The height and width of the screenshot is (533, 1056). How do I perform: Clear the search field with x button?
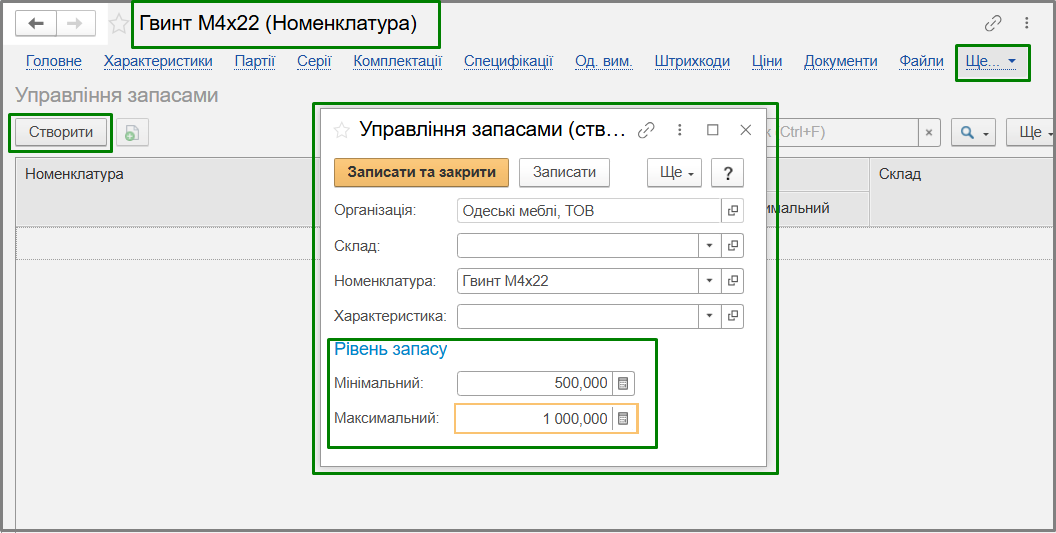tap(929, 133)
